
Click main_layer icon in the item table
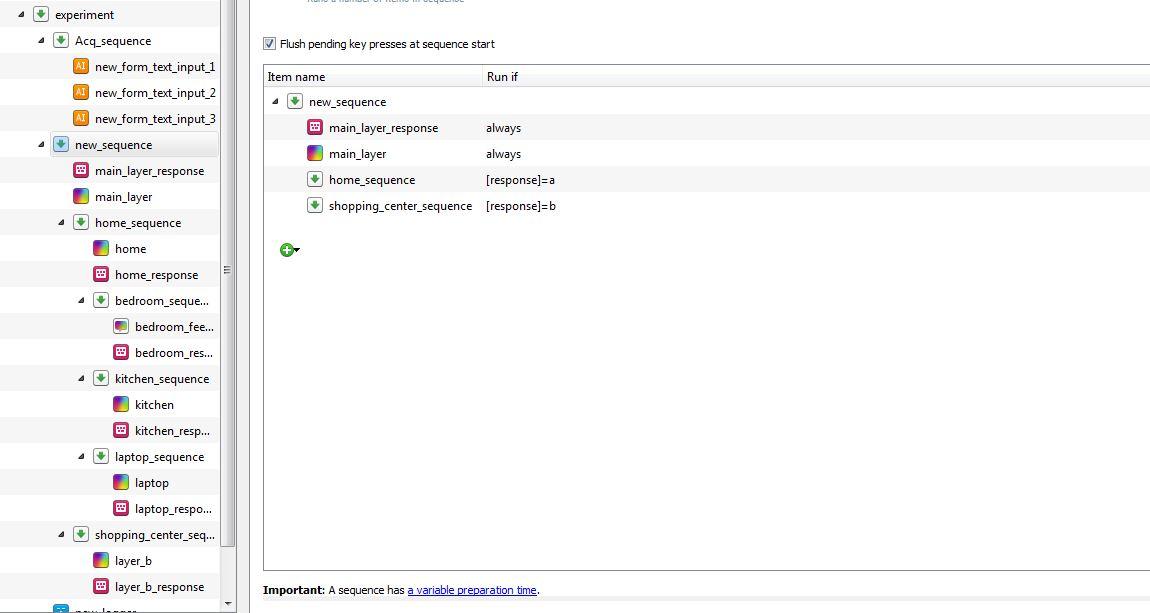315,153
